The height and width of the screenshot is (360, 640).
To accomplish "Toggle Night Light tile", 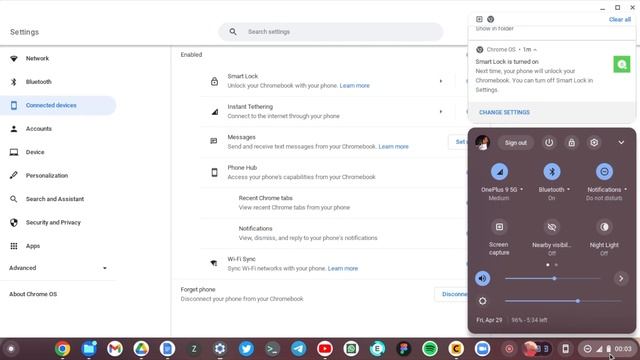I will pos(604,227).
